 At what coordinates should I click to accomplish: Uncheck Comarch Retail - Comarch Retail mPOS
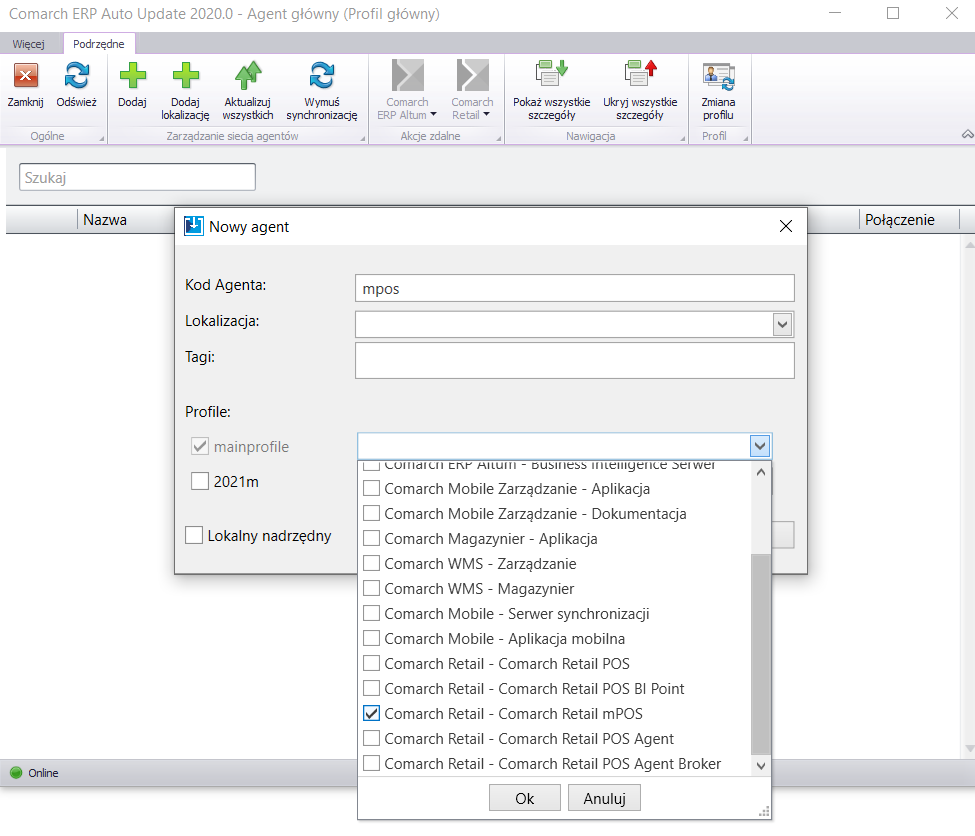tap(371, 713)
